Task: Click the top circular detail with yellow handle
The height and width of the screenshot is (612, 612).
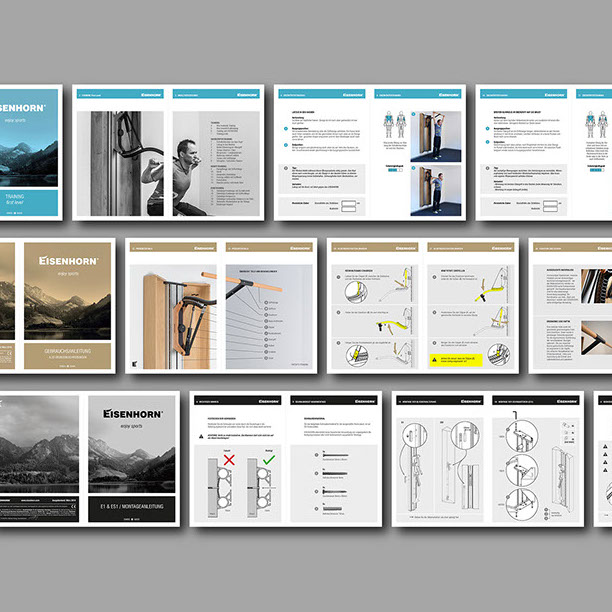Action: click(x=355, y=290)
